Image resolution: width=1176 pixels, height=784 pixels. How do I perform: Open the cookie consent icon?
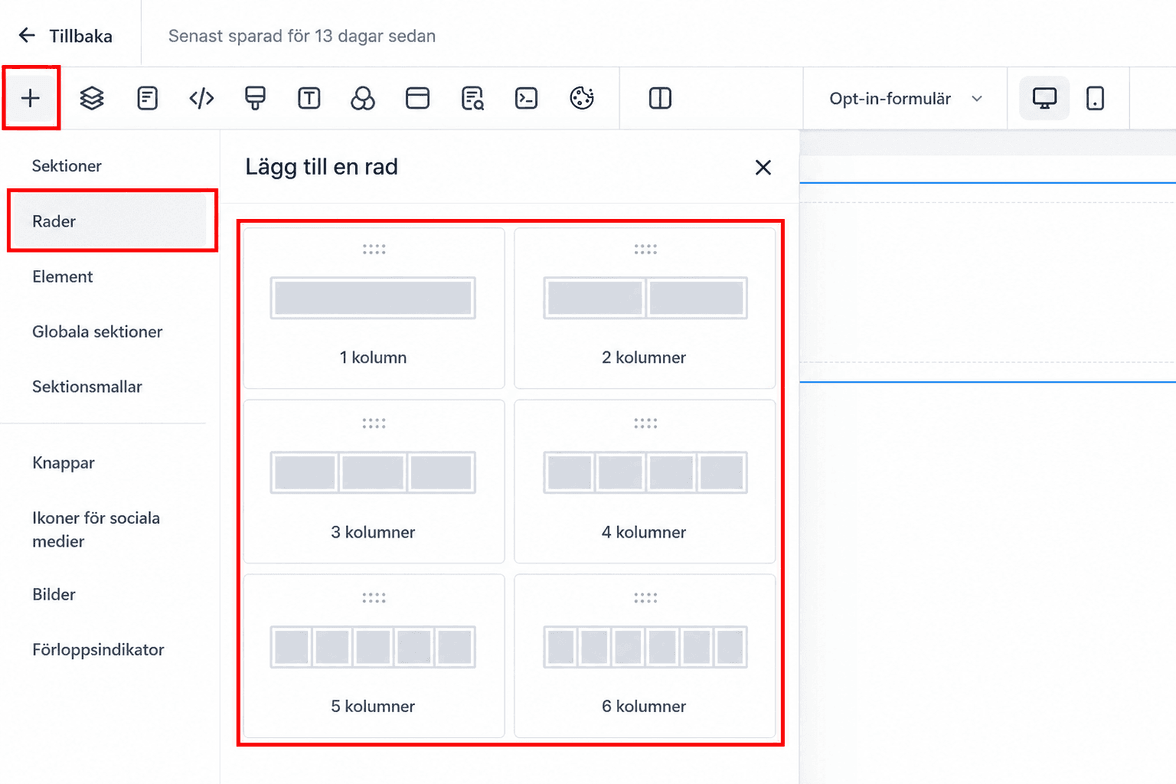[582, 98]
